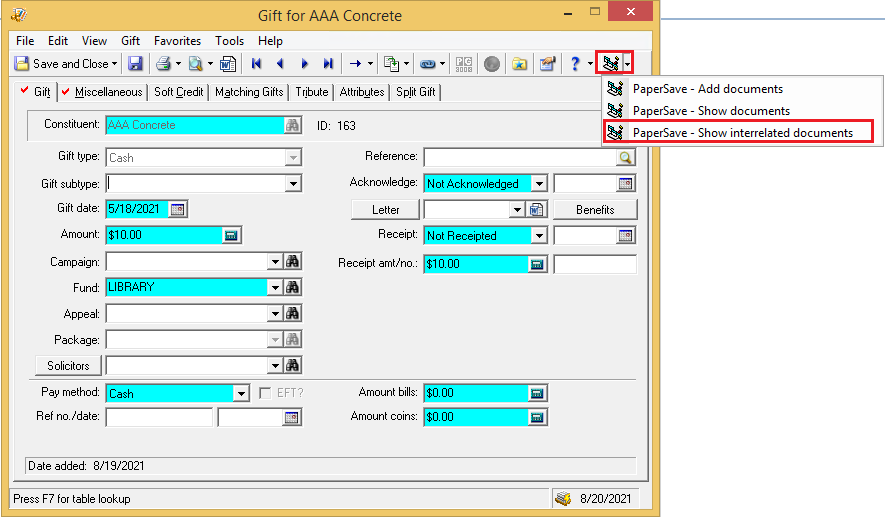Go to the last record arrow
The image size is (885, 518).
327,64
